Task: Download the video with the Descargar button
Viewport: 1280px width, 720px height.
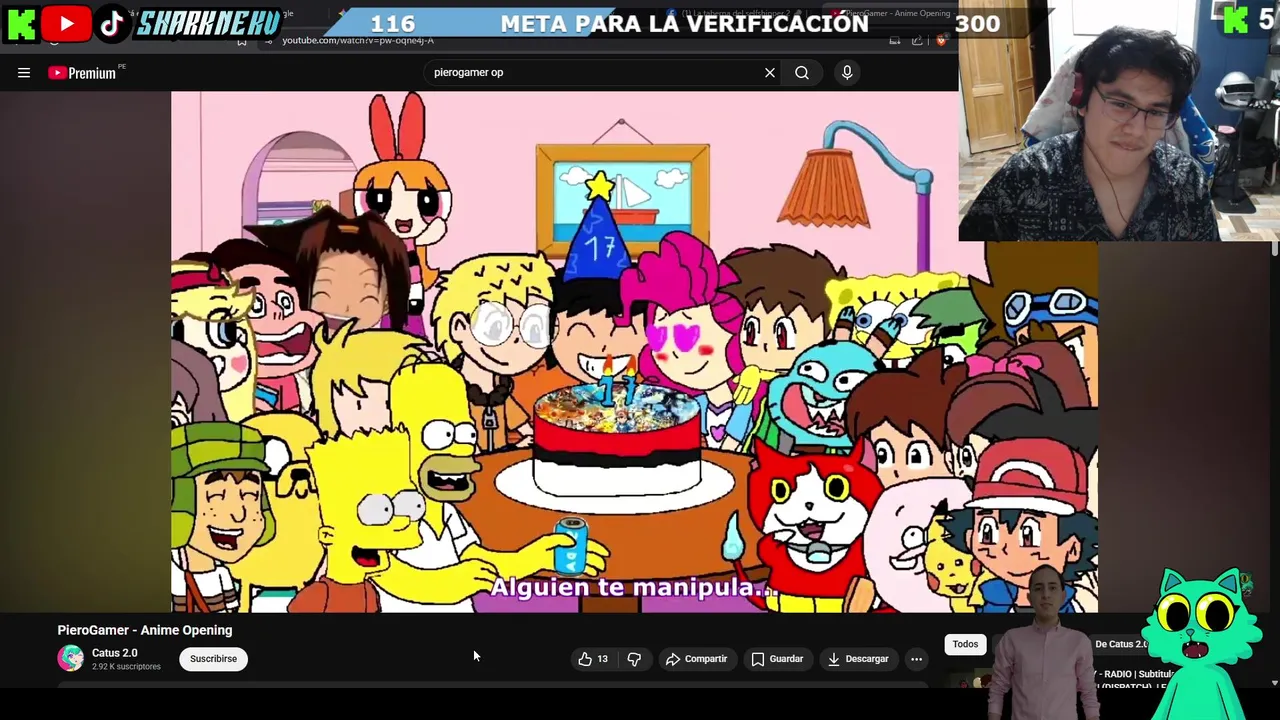Action: (858, 659)
